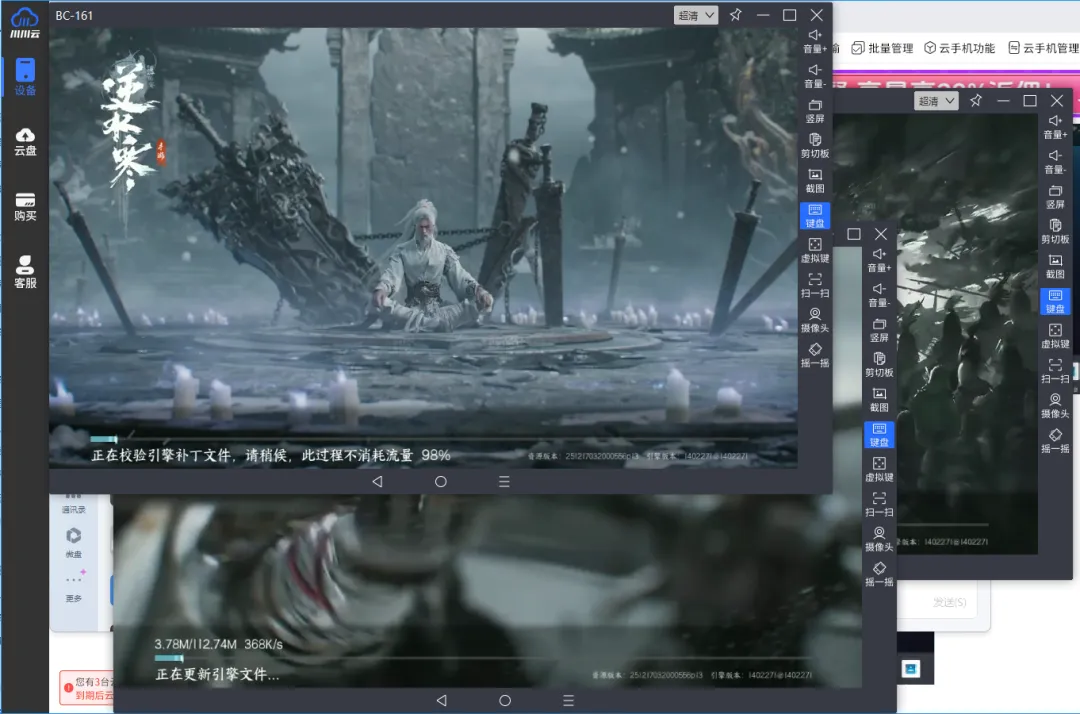Trigger 摇一摇 in the engine-updating window
1080x714 pixels.
[x=879, y=575]
